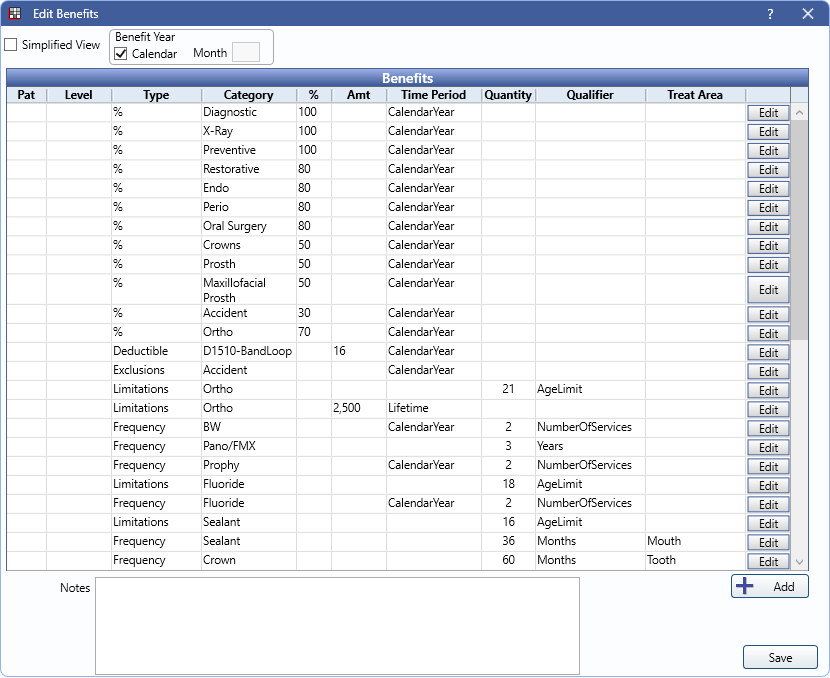Image resolution: width=830 pixels, height=678 pixels.
Task: Click the Category column header
Action: point(248,95)
